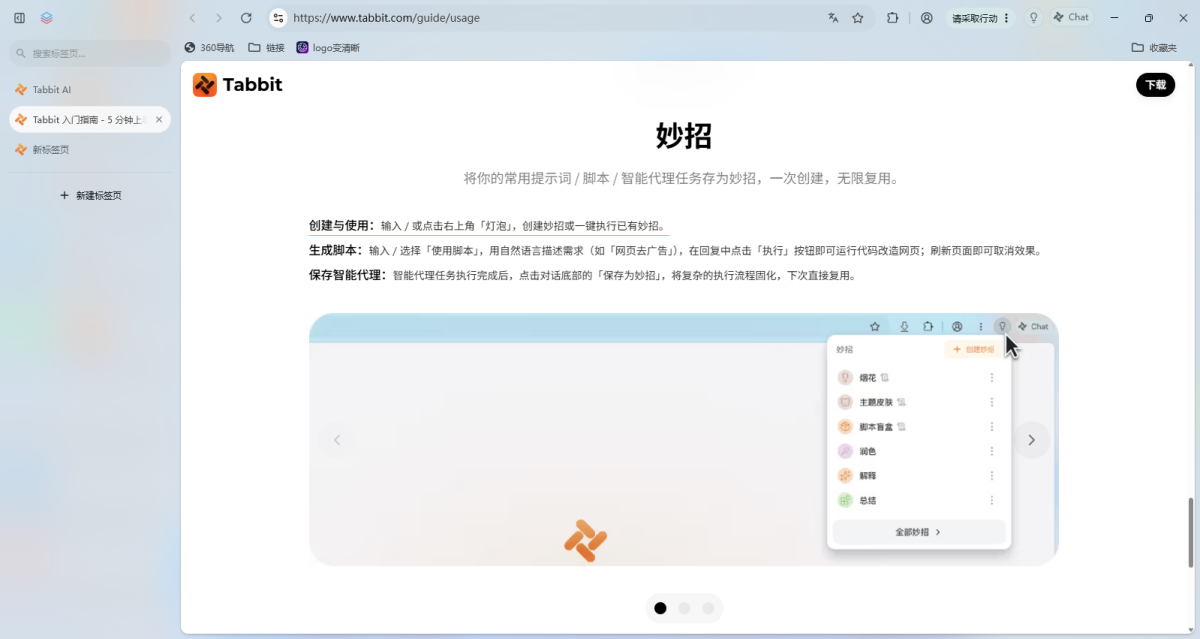Switch to the Tabbit AI tab

coord(90,89)
